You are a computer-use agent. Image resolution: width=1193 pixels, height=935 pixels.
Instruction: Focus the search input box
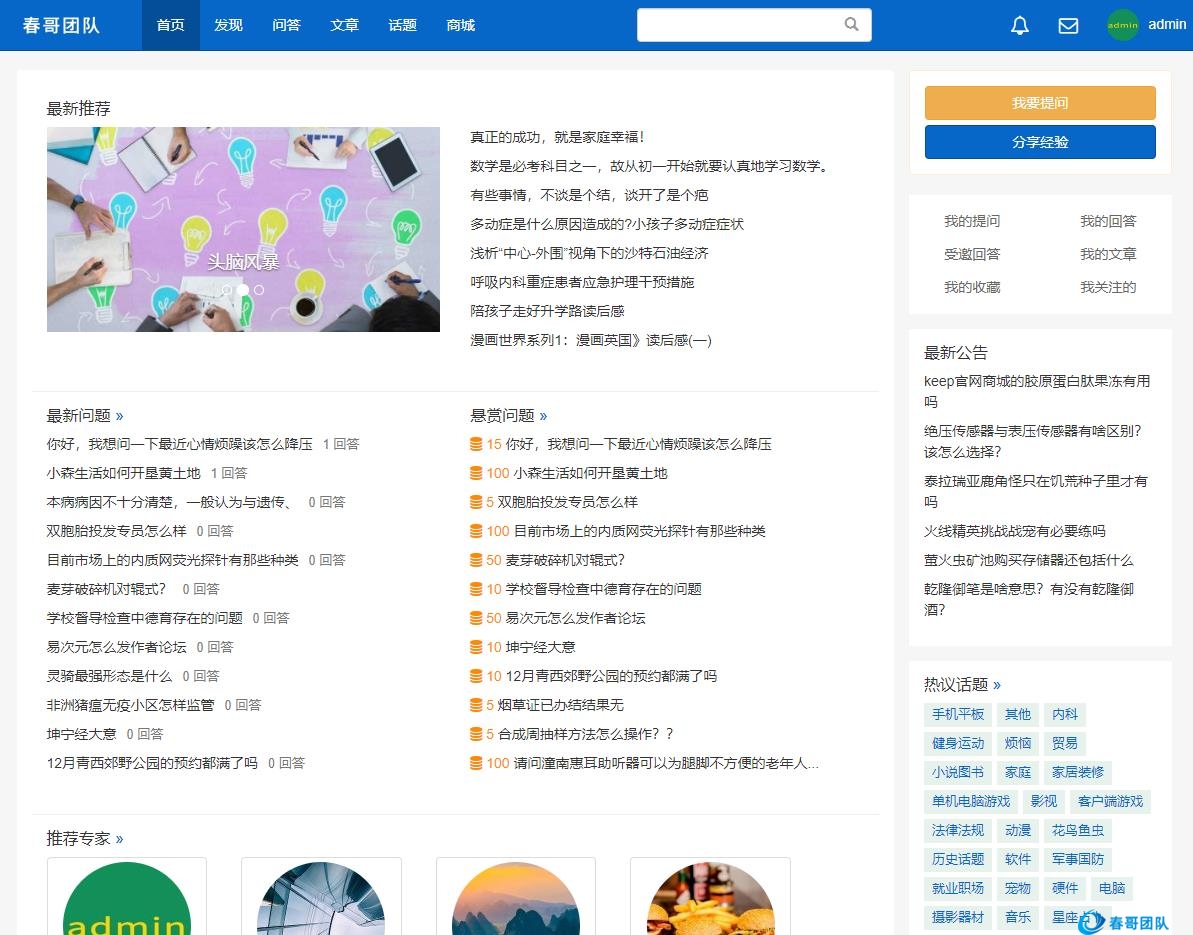(x=738, y=25)
